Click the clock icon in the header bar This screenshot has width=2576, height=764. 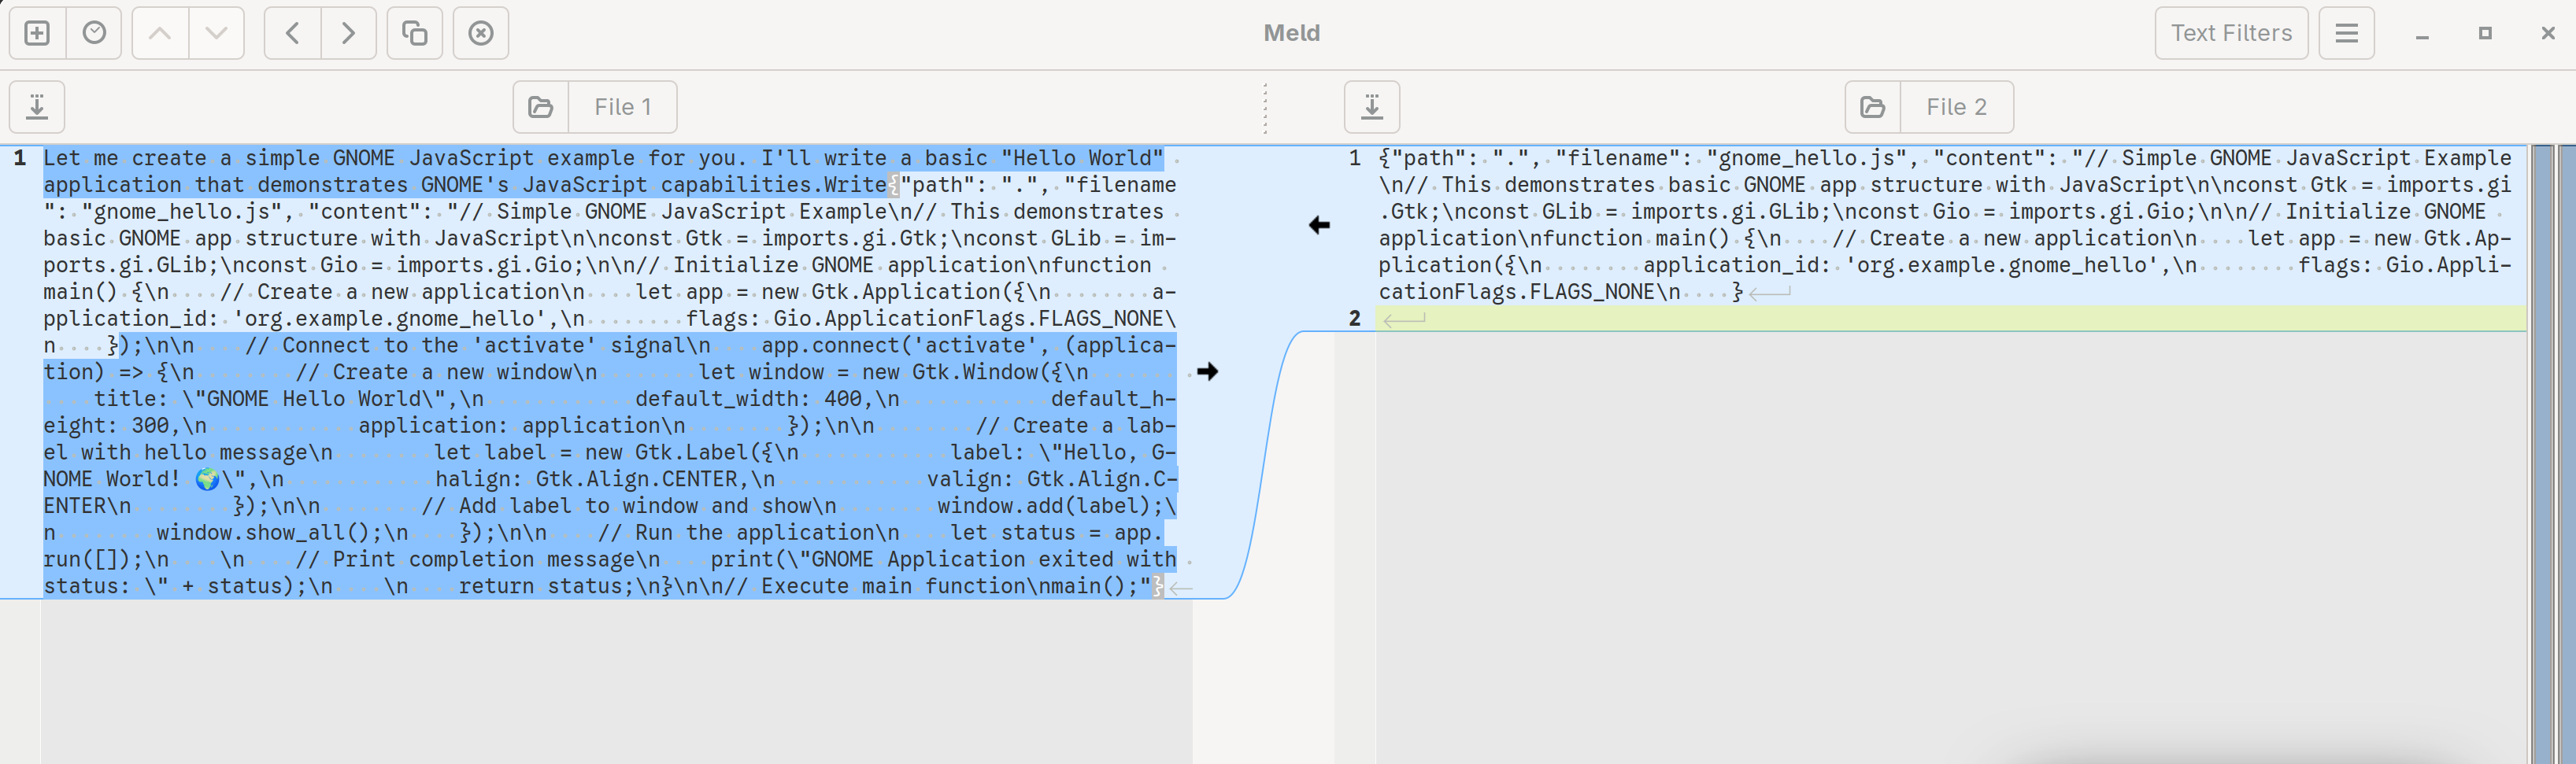click(x=94, y=33)
